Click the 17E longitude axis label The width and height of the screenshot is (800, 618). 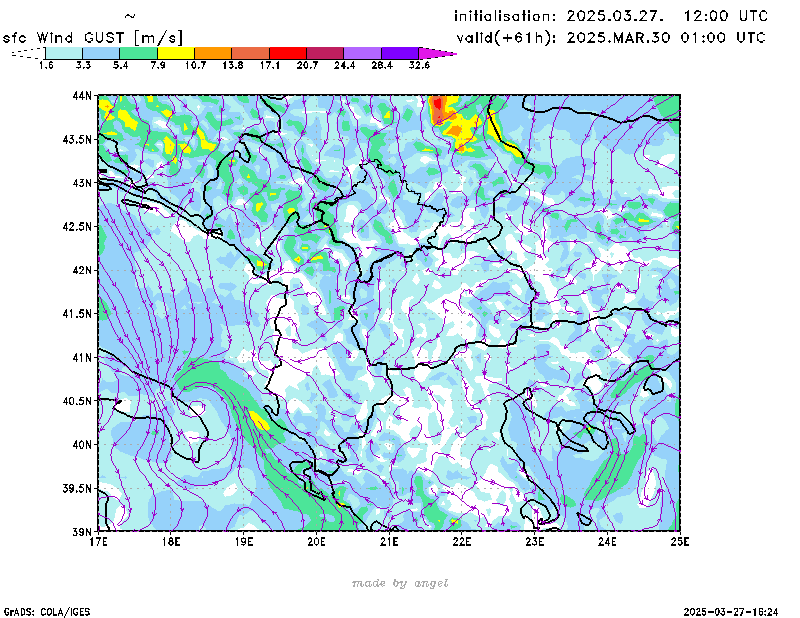tap(98, 542)
